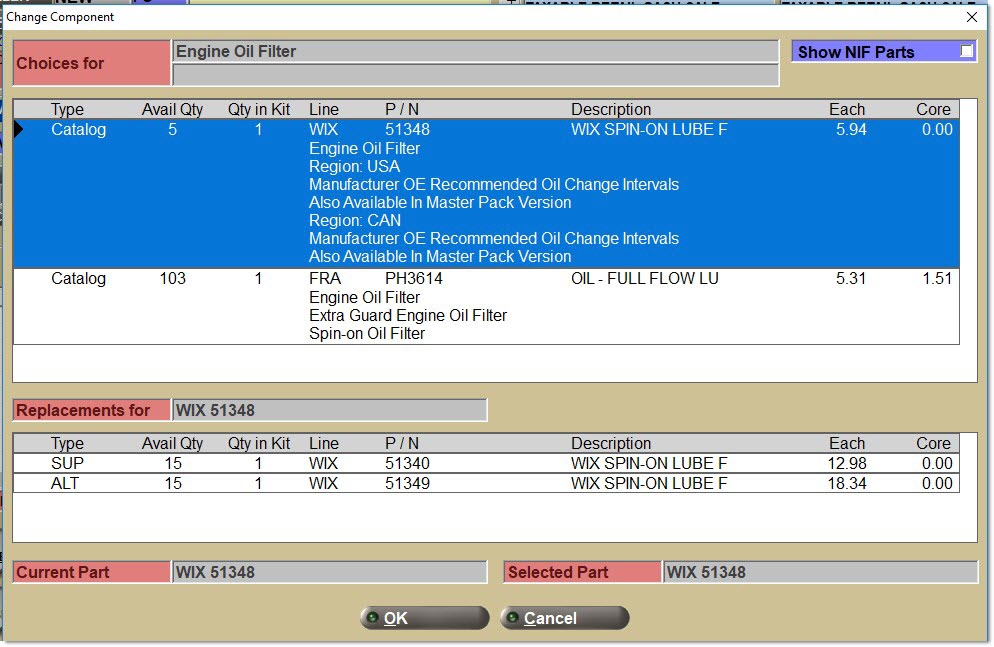Click the Replacements for WIX 51348 field
The height and width of the screenshot is (647, 994).
pos(329,410)
